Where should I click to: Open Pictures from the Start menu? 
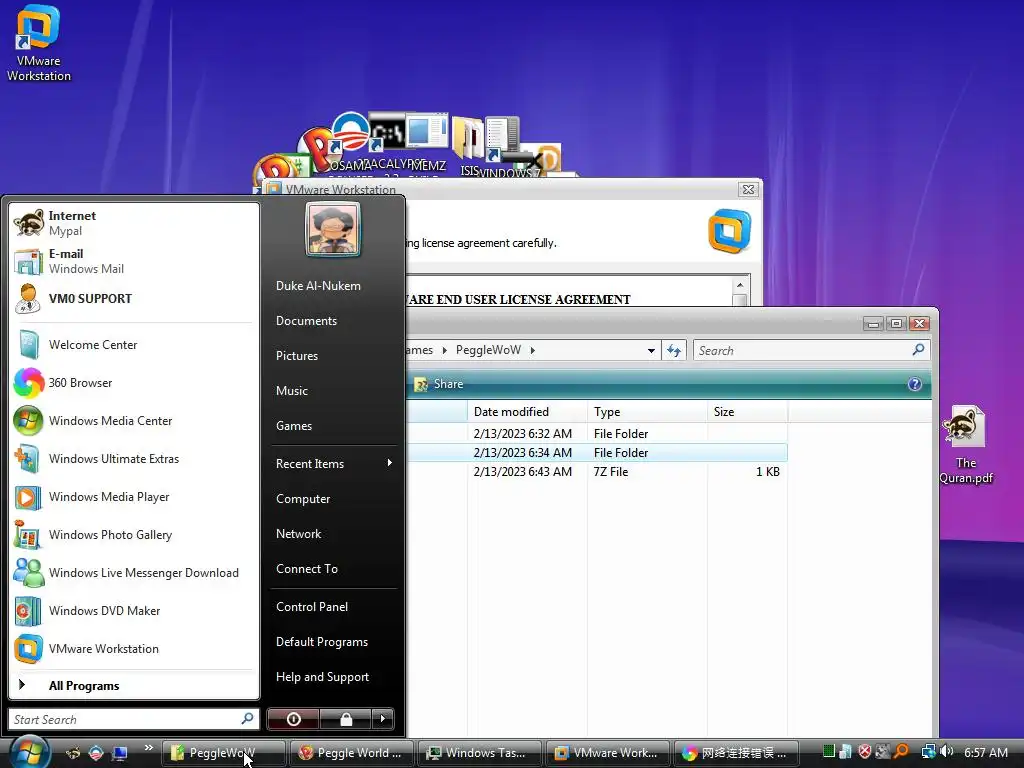(333, 356)
